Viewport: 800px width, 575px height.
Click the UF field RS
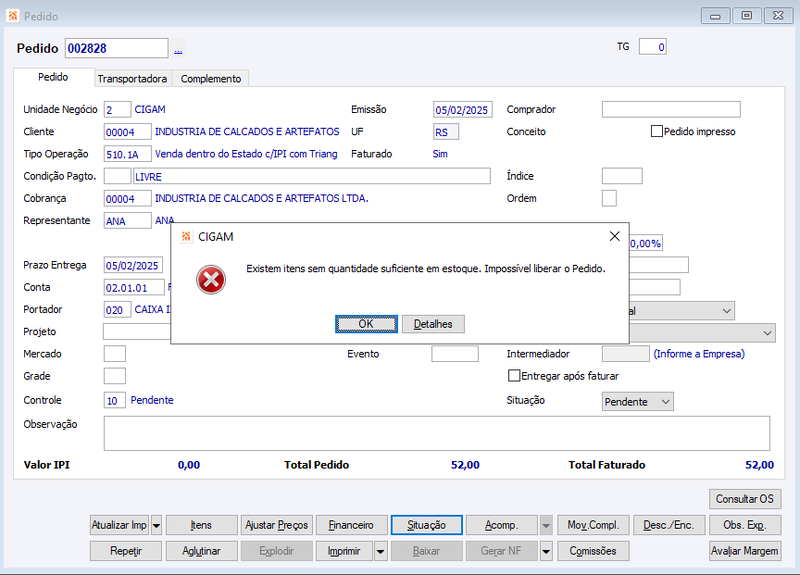[446, 132]
